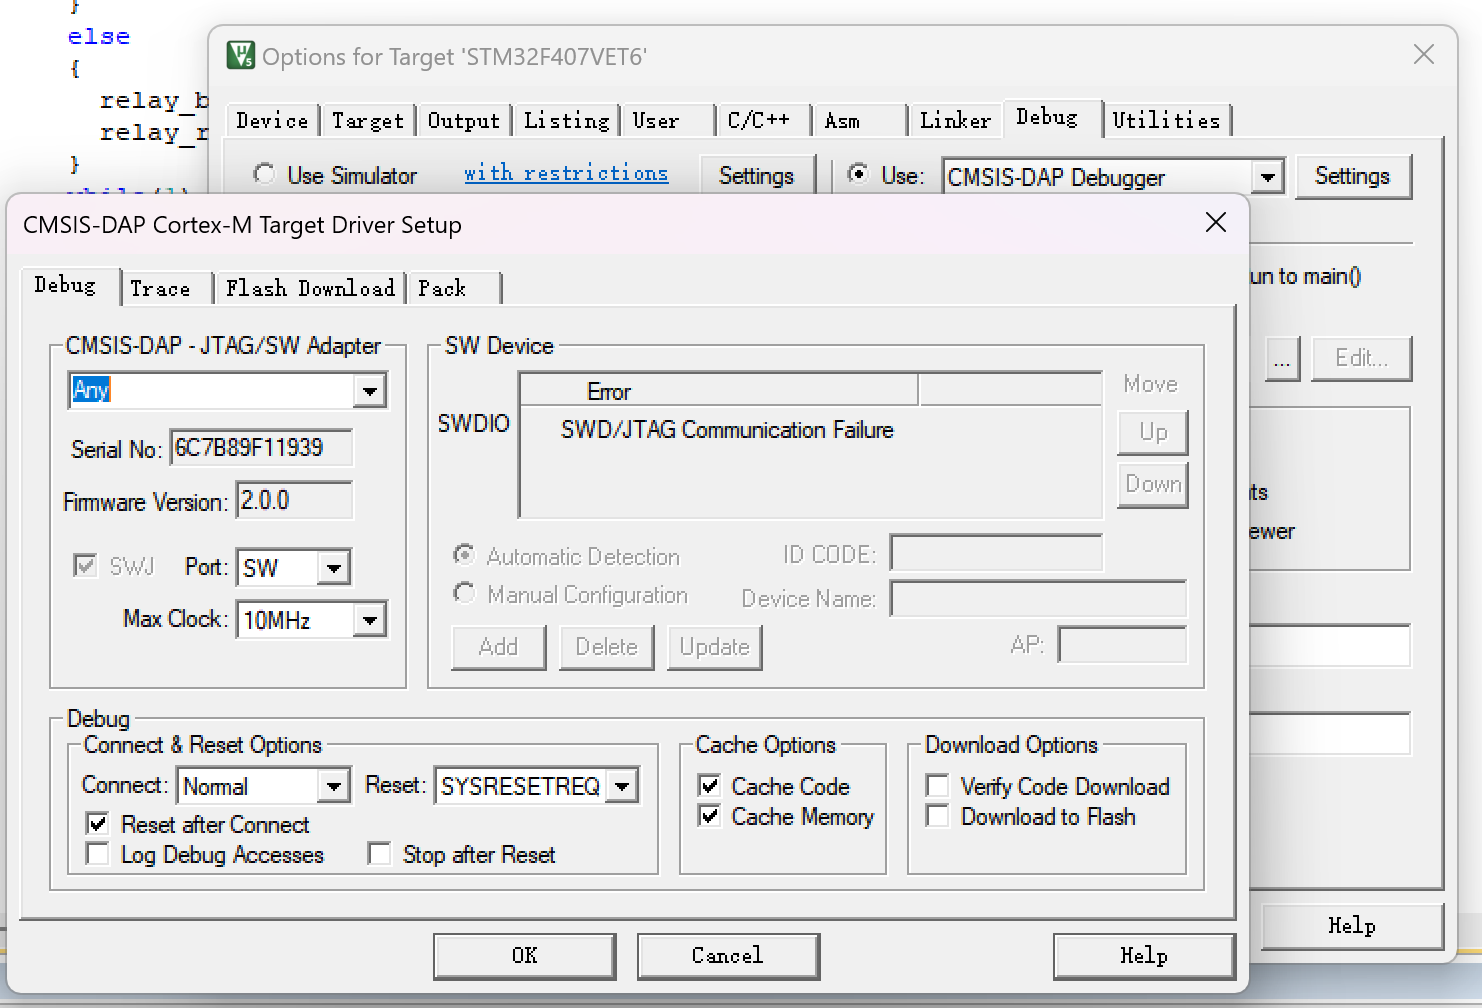Select the Use Simulator radio button
The width and height of the screenshot is (1482, 1008).
click(264, 175)
